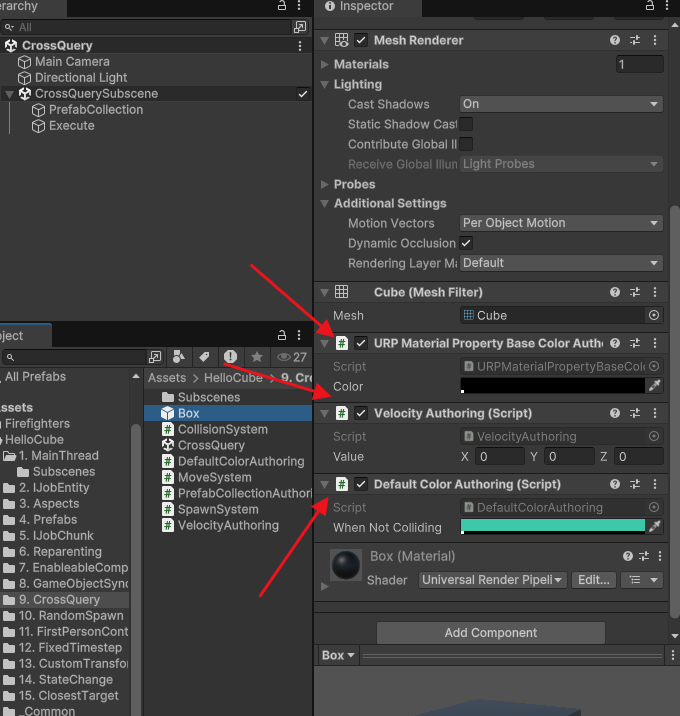This screenshot has height=716, width=680.
Task: Click Add Component button
Action: pyautogui.click(x=491, y=632)
